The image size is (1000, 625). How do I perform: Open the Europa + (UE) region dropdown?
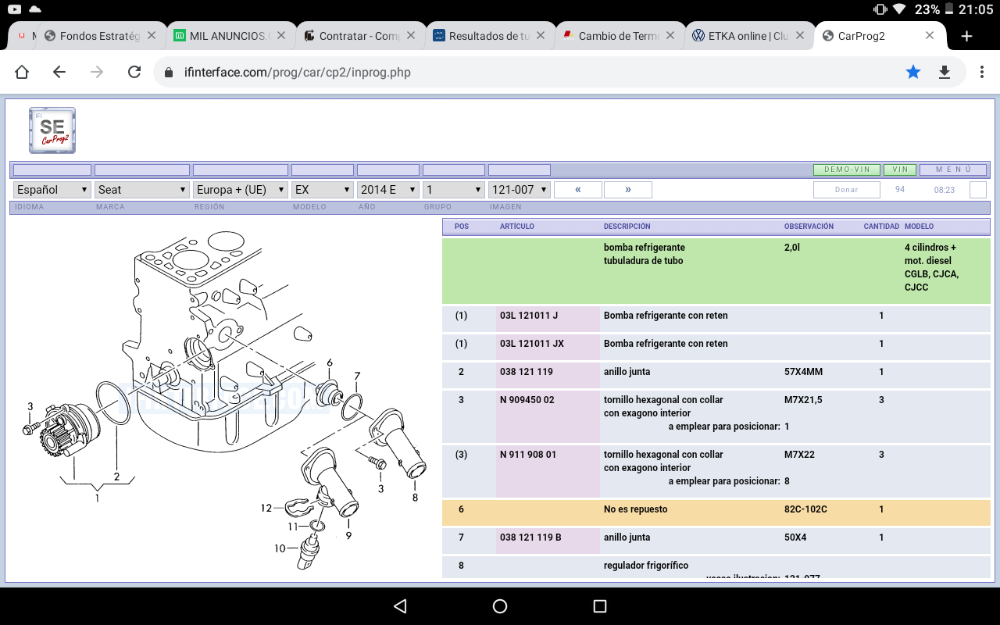[x=240, y=189]
